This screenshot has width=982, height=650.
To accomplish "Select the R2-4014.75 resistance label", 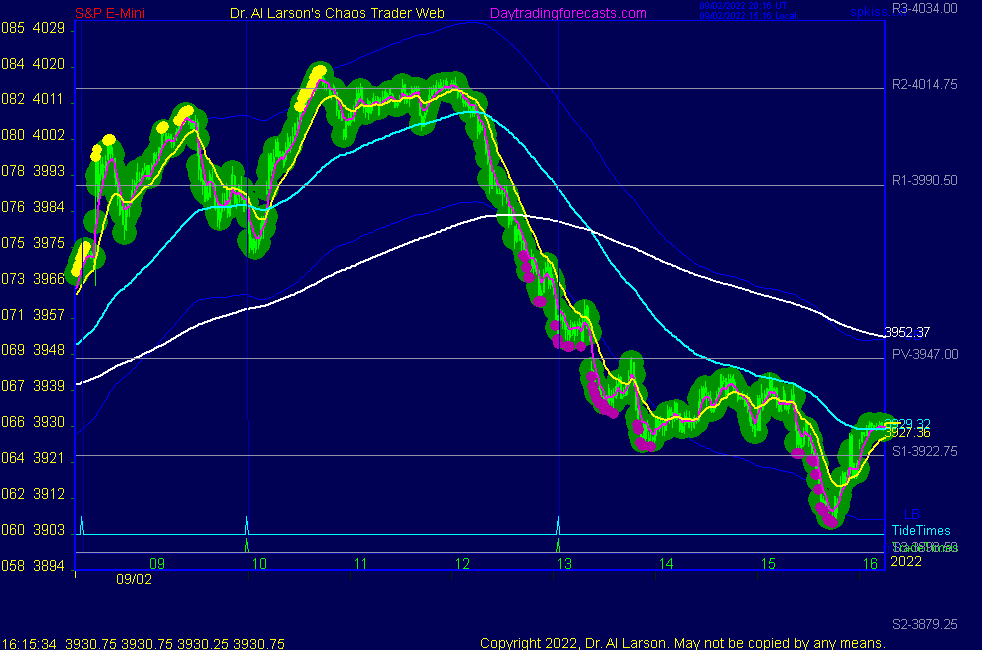I will pyautogui.click(x=924, y=85).
